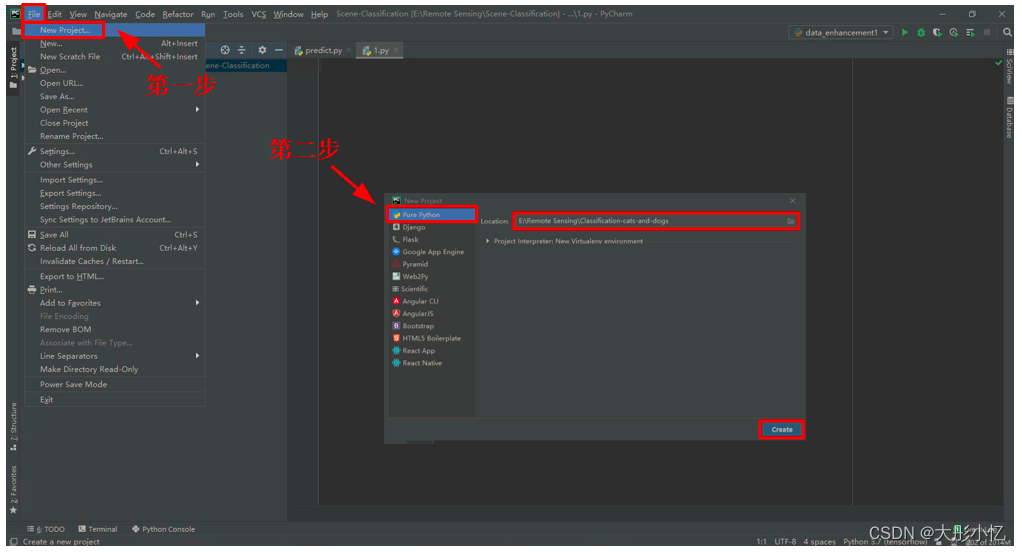The height and width of the screenshot is (552, 1022).
Task: Open the Navigate menu in menu bar
Action: coord(111,14)
